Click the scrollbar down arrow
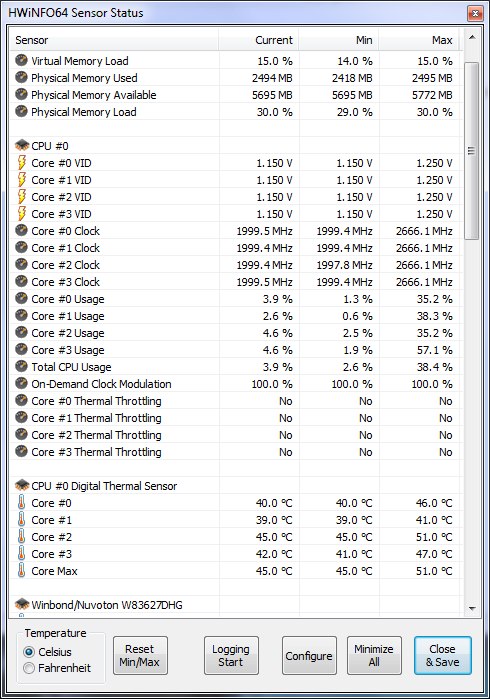The width and height of the screenshot is (490, 699). [x=472, y=609]
